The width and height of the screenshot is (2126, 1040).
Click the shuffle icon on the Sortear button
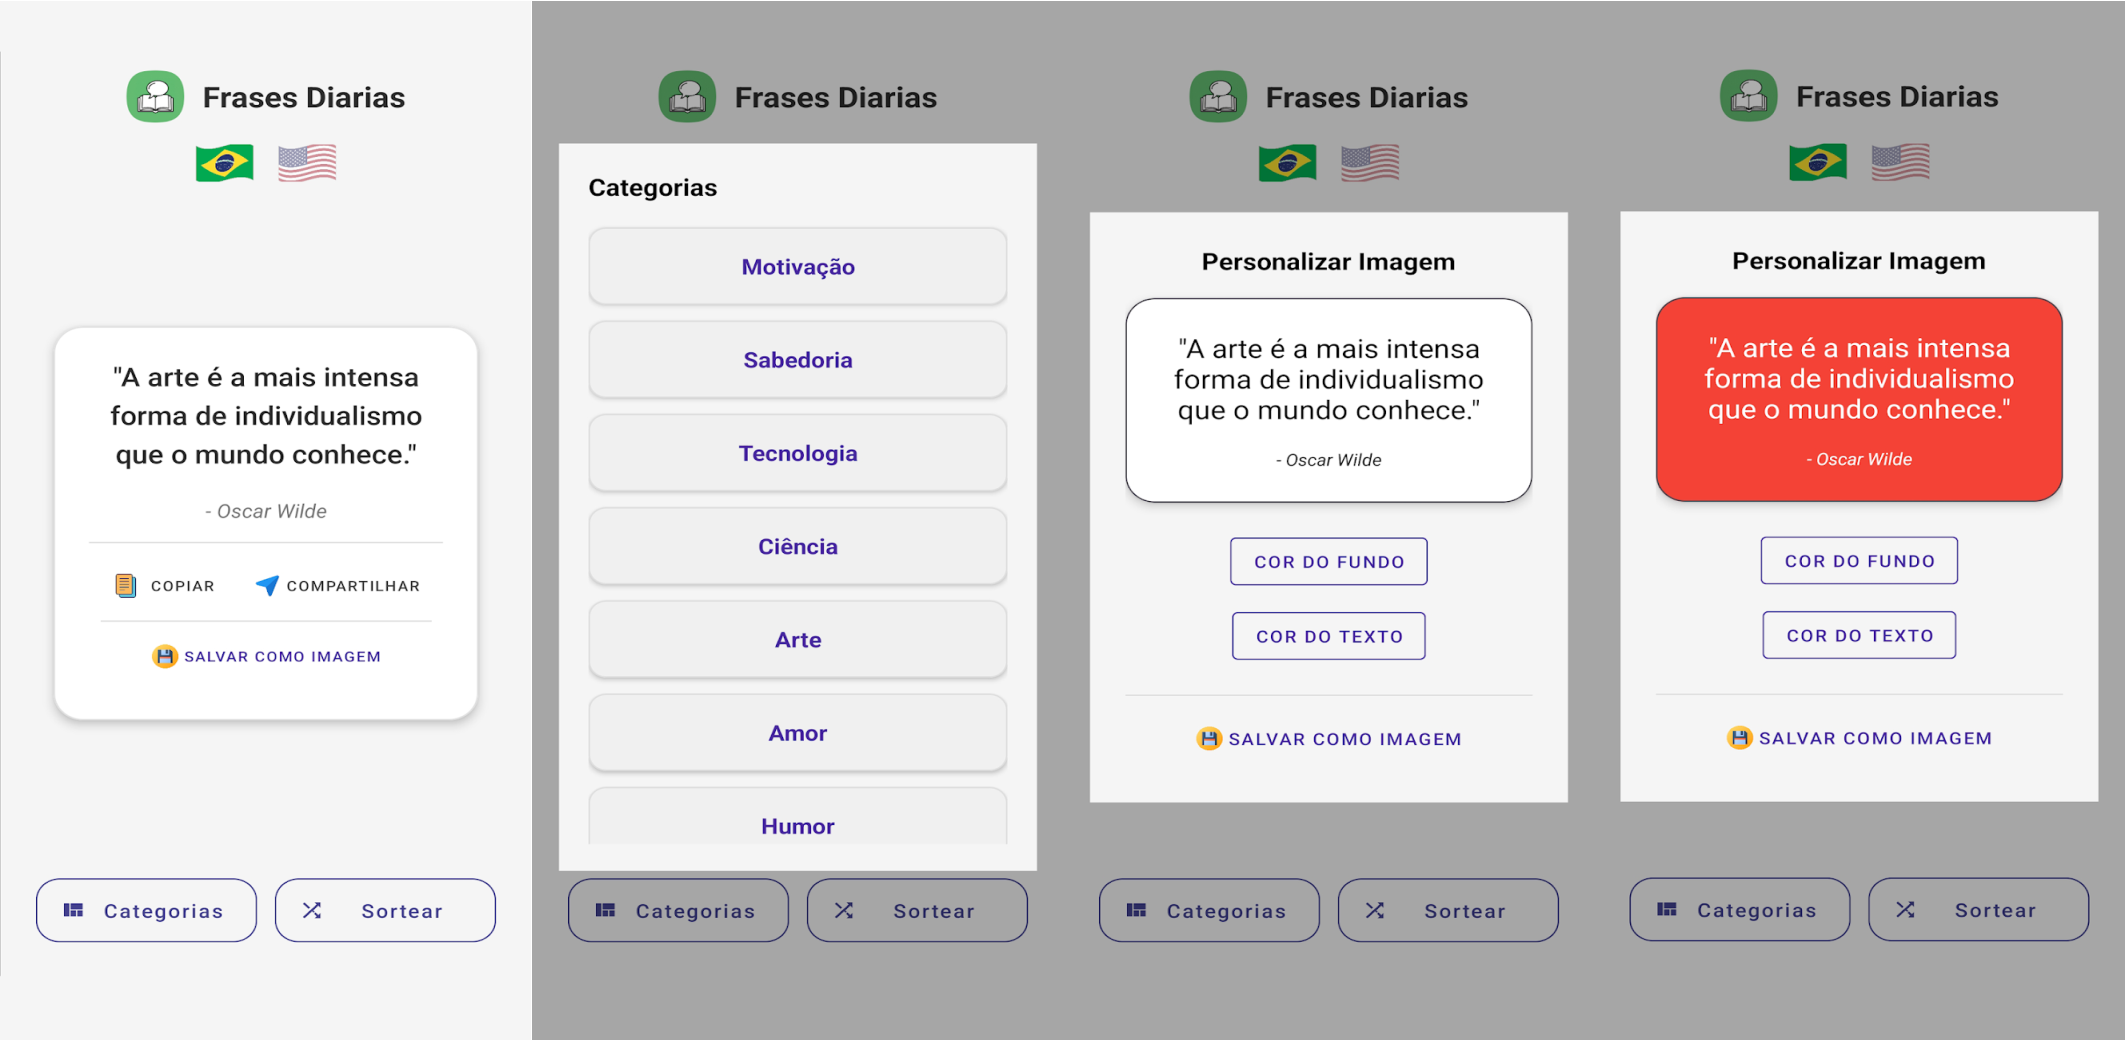tap(313, 910)
